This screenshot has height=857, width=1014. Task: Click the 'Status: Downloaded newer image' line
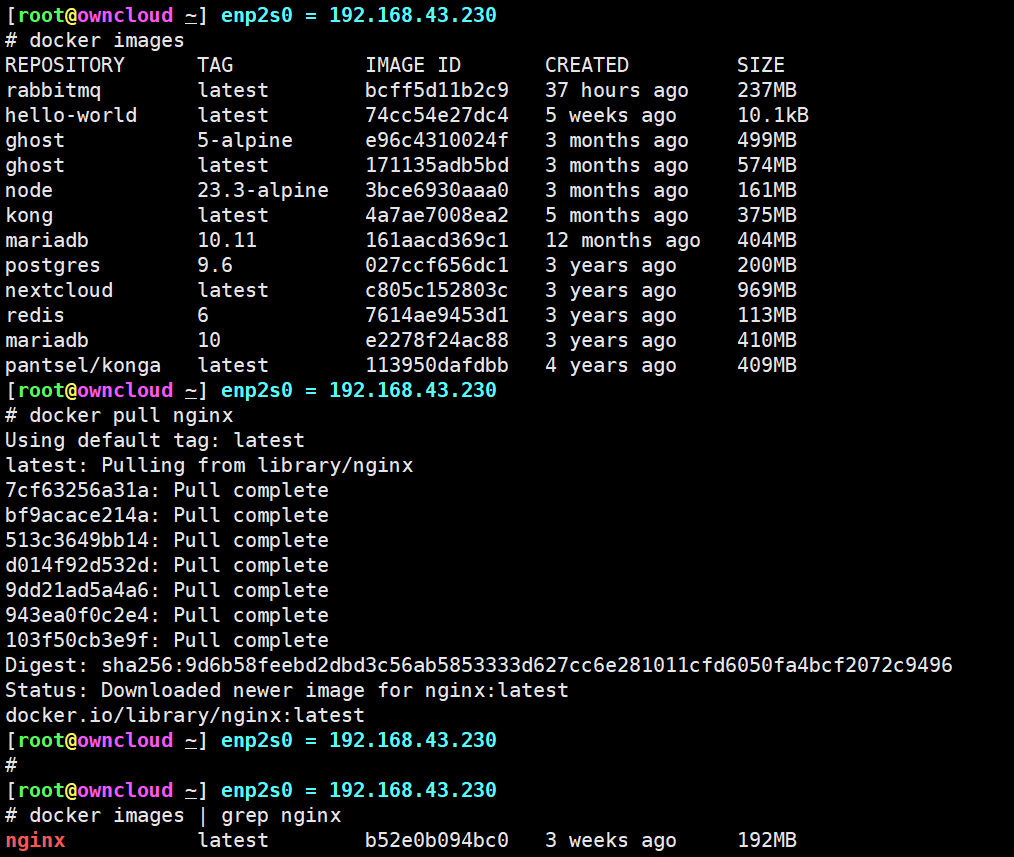(x=286, y=690)
